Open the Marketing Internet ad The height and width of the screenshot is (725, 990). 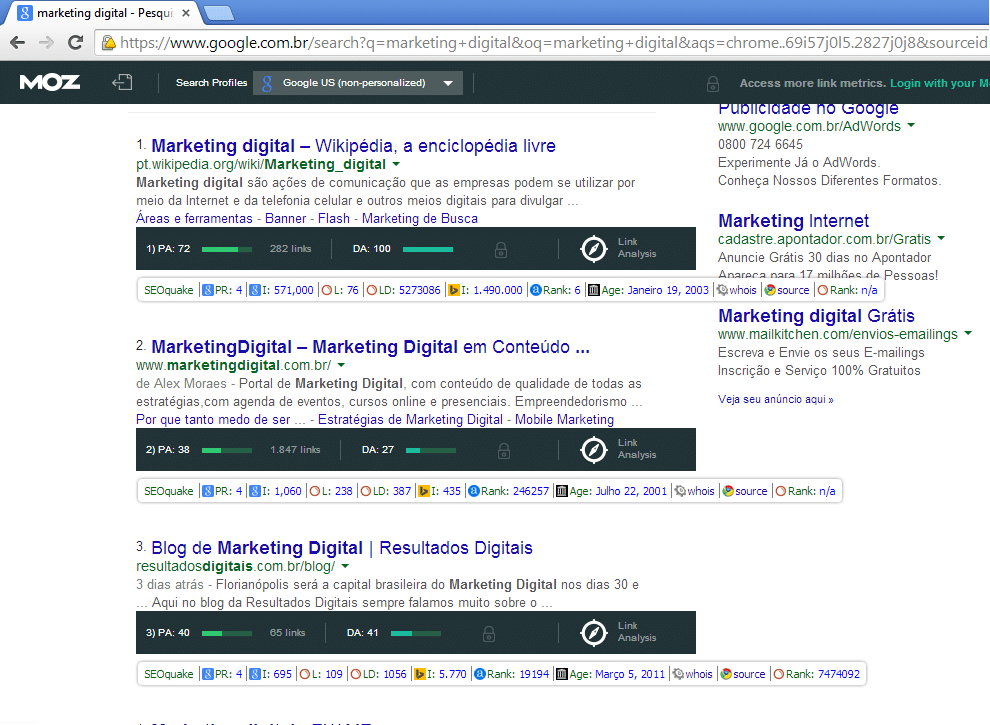[x=794, y=220]
